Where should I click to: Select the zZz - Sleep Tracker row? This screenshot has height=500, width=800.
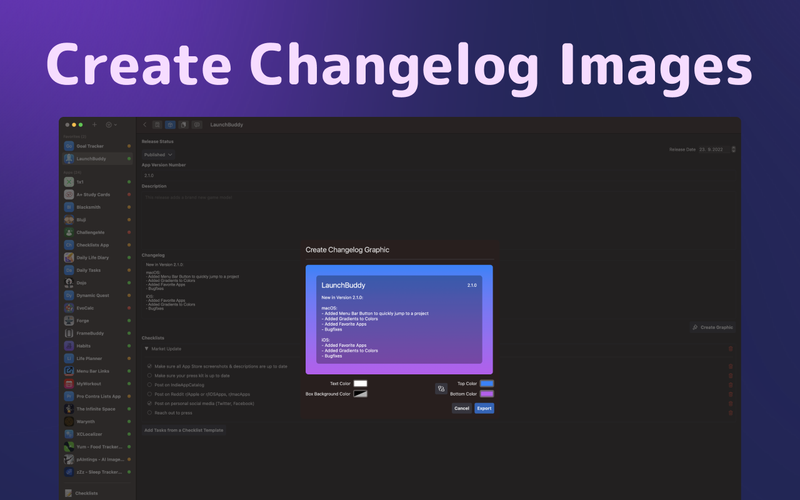pyautogui.click(x=97, y=472)
